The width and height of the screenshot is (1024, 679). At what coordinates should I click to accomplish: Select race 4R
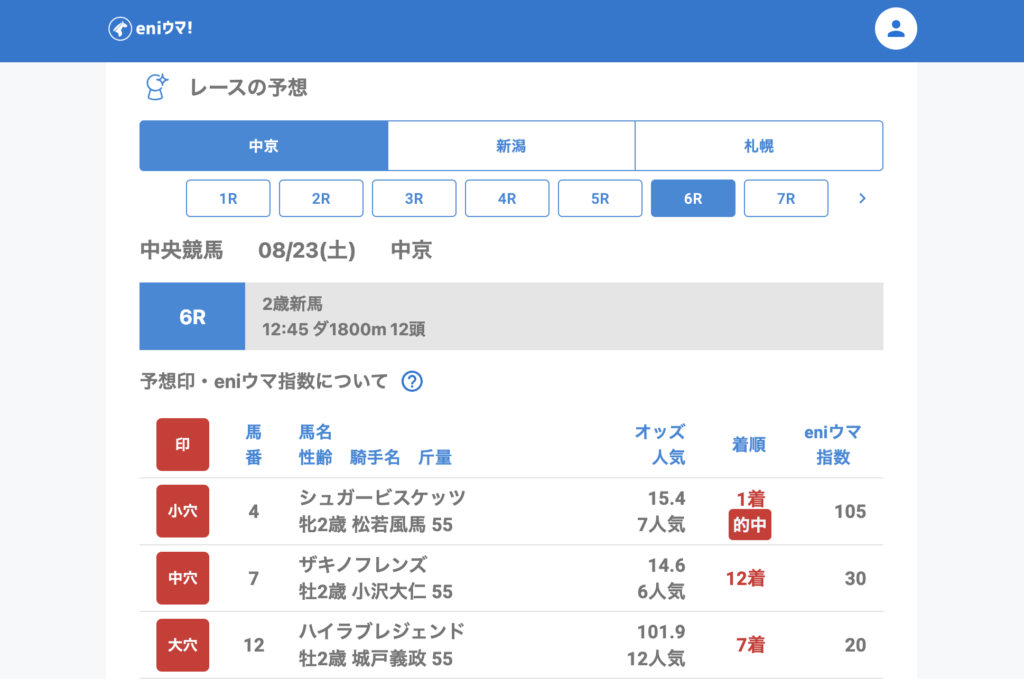coord(507,198)
